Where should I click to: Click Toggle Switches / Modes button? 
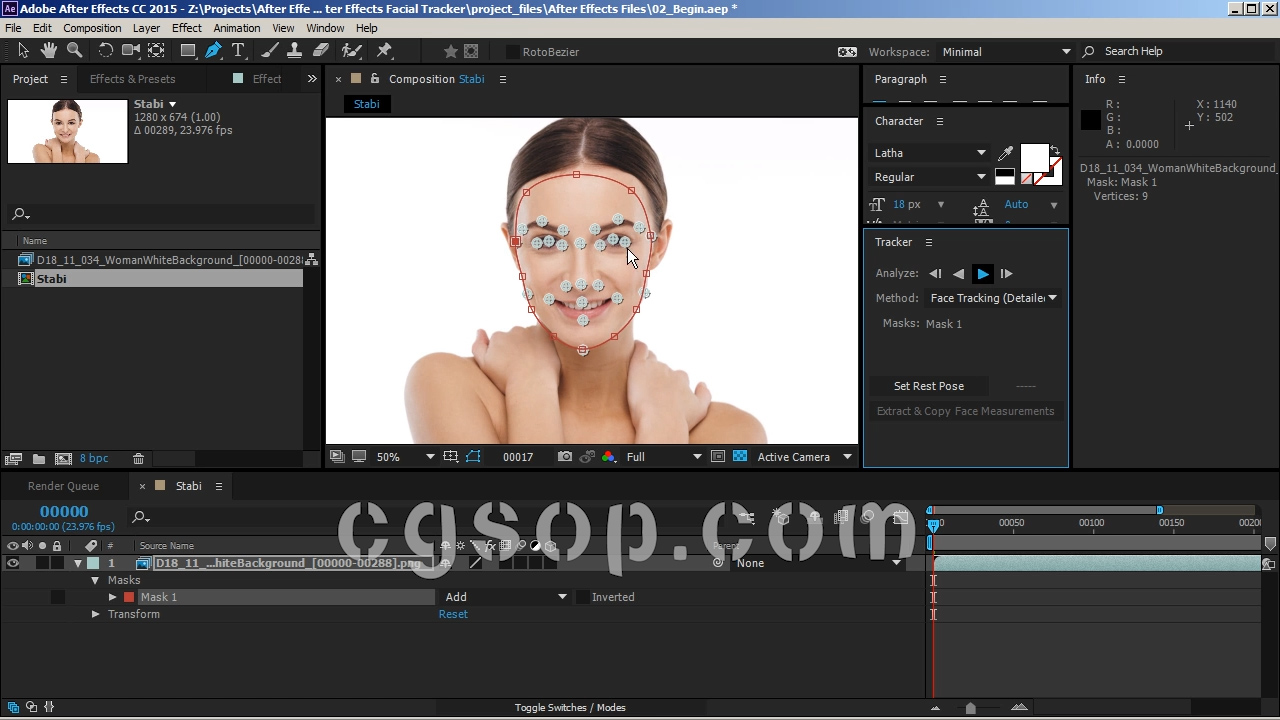point(570,708)
